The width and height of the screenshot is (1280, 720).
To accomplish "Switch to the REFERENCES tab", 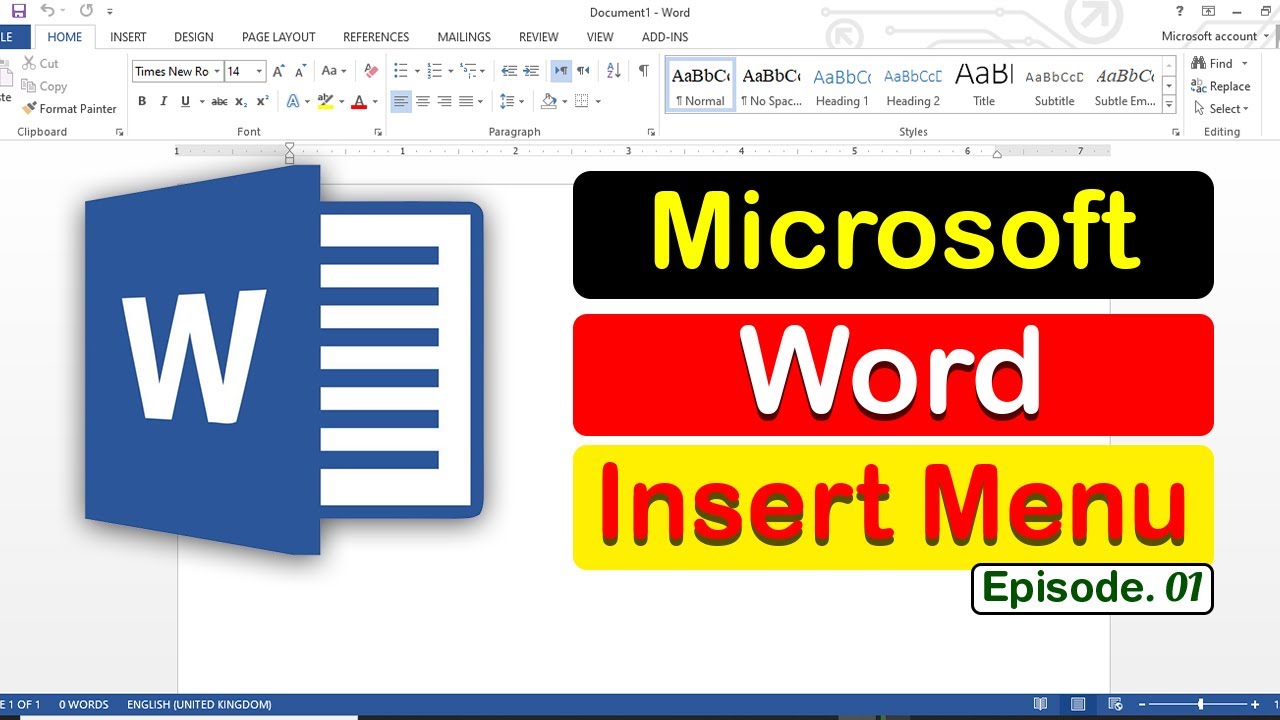I will click(x=376, y=37).
